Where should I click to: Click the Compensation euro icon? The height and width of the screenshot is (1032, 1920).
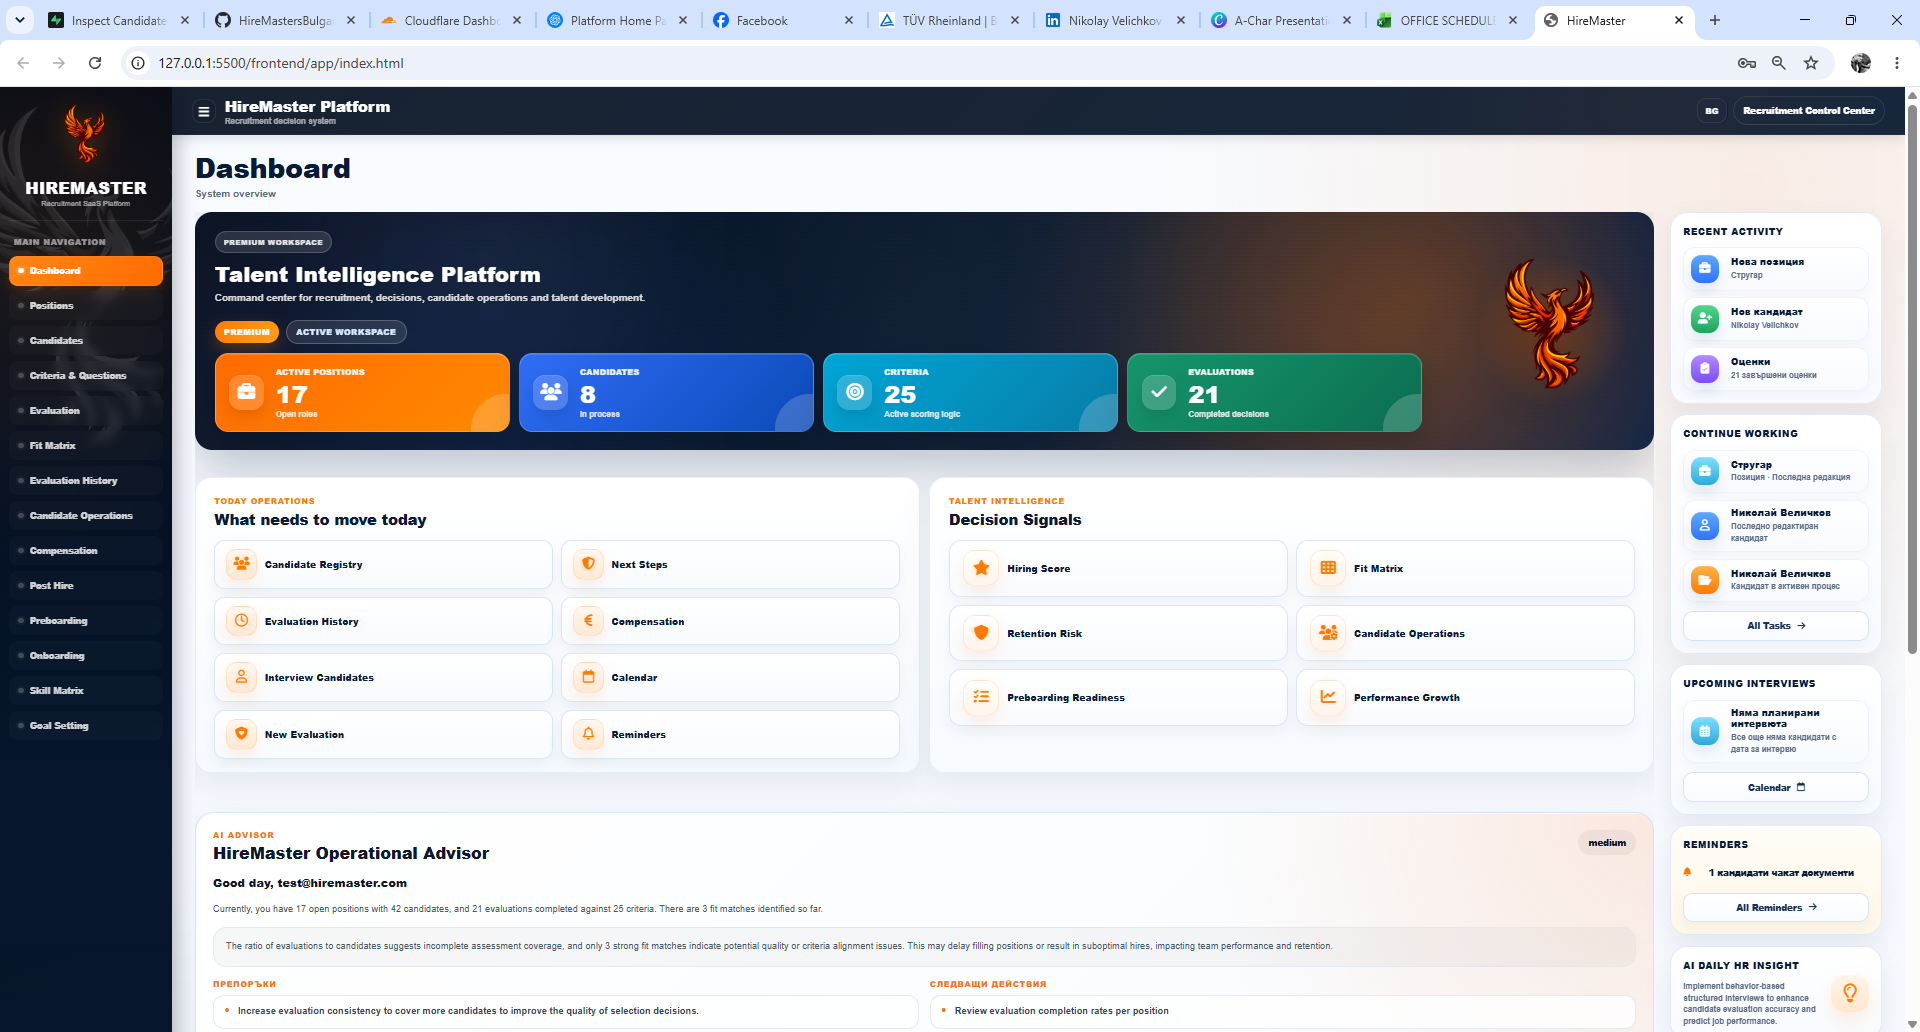coord(588,621)
